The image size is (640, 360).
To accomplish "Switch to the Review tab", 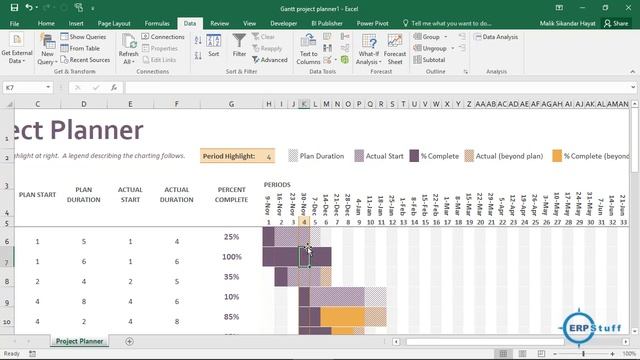I will pyautogui.click(x=220, y=23).
